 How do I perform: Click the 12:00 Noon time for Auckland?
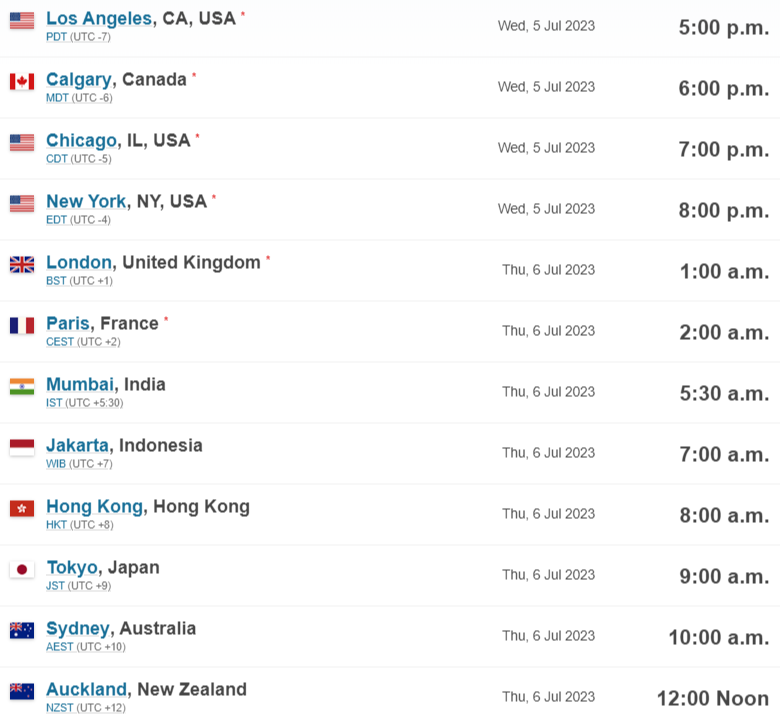coord(712,698)
